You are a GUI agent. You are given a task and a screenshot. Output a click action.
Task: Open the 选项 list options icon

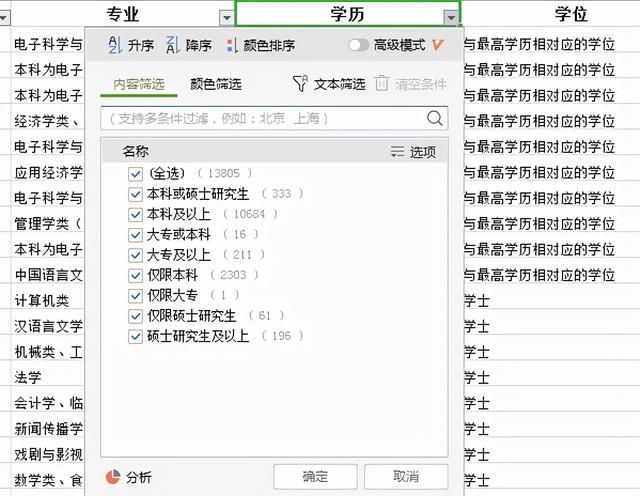[397, 151]
